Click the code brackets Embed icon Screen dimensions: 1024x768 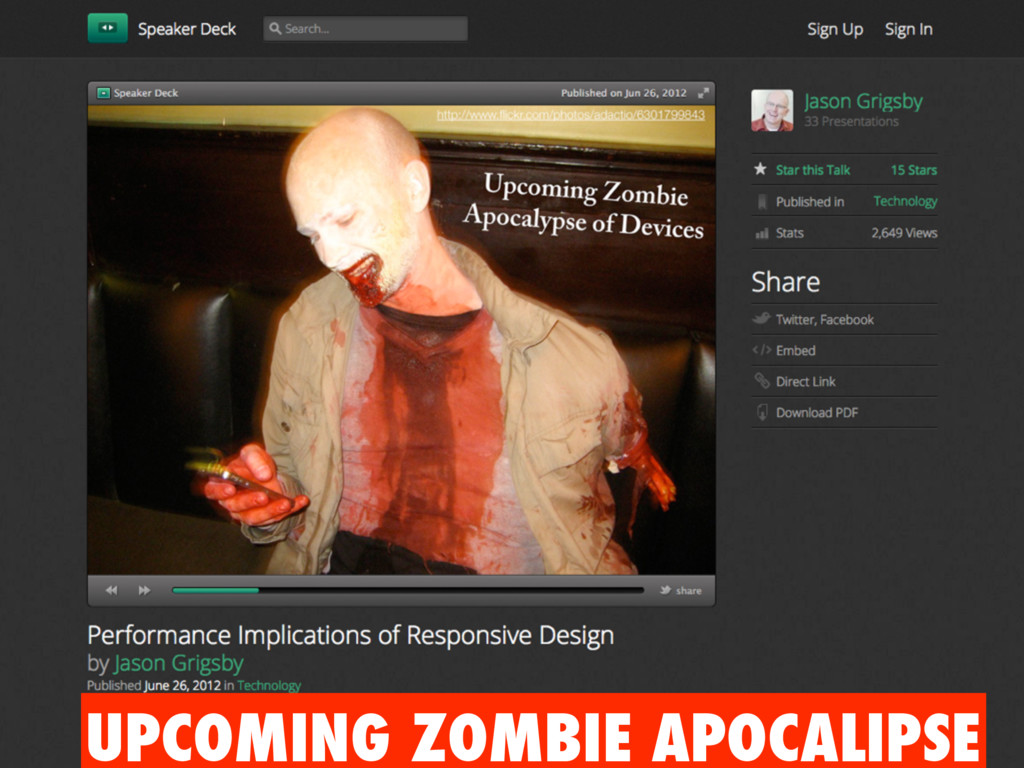[761, 350]
